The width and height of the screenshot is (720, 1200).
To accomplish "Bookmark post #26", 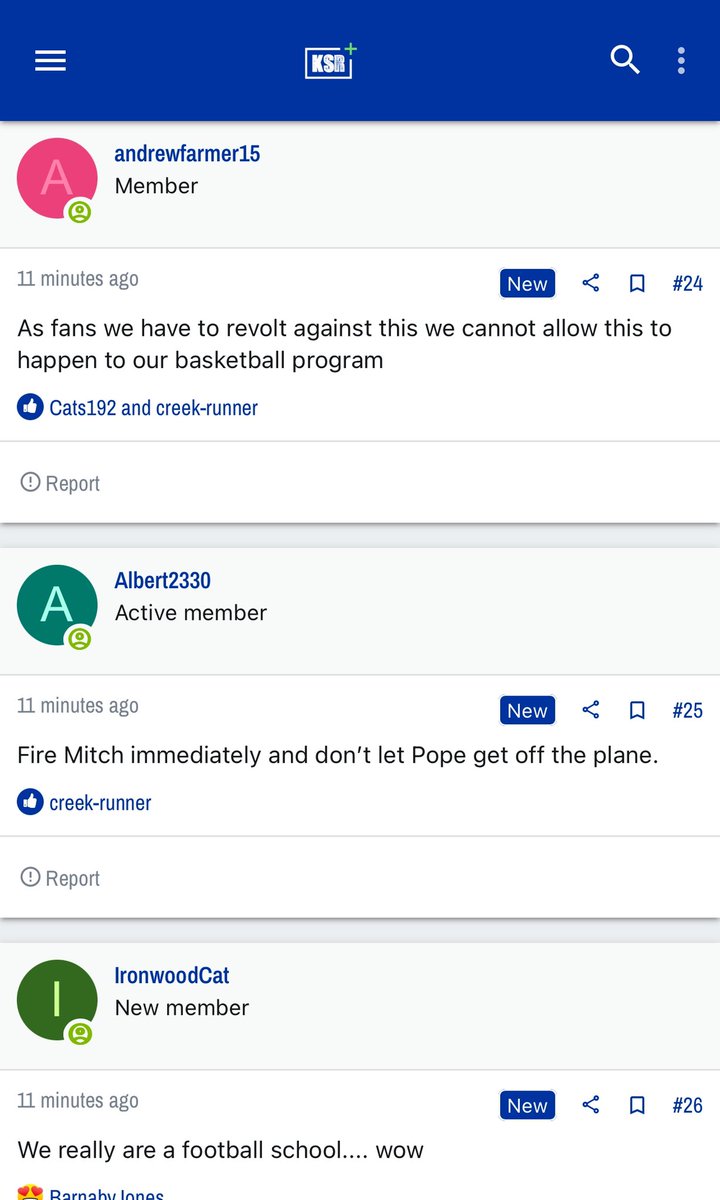I will click(x=637, y=1106).
